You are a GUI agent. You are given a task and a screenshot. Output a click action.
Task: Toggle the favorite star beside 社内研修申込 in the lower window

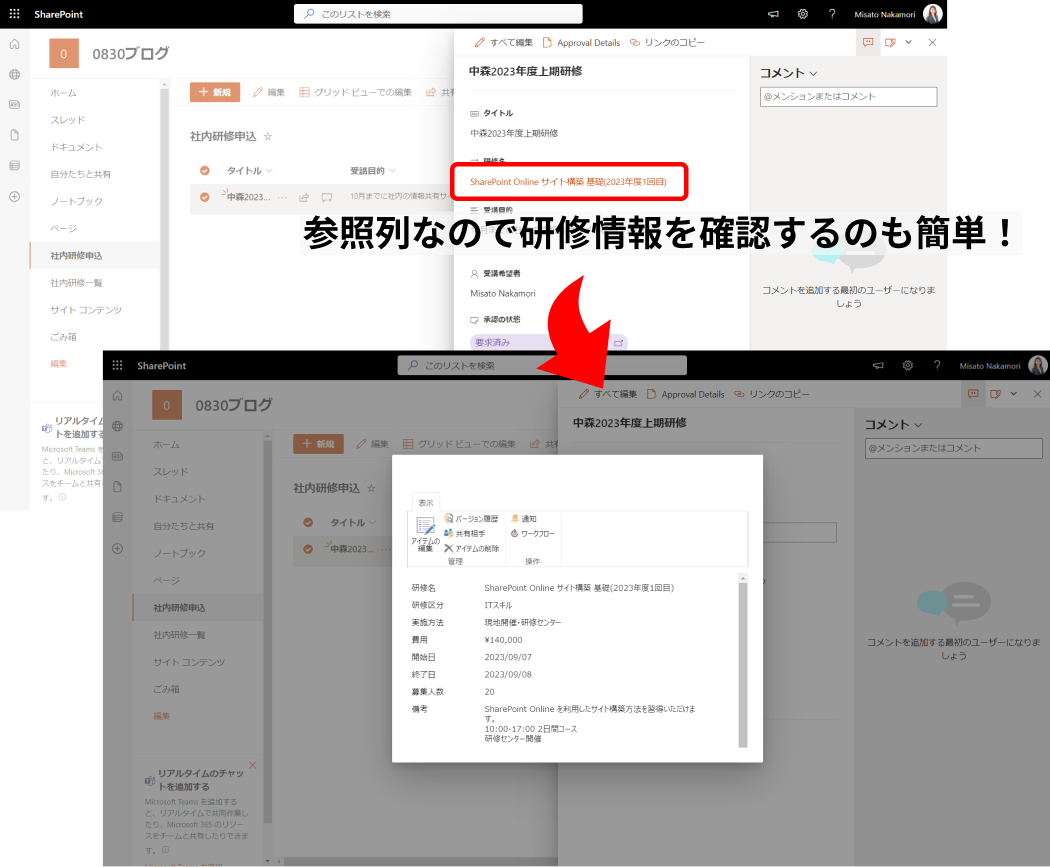pos(371,488)
